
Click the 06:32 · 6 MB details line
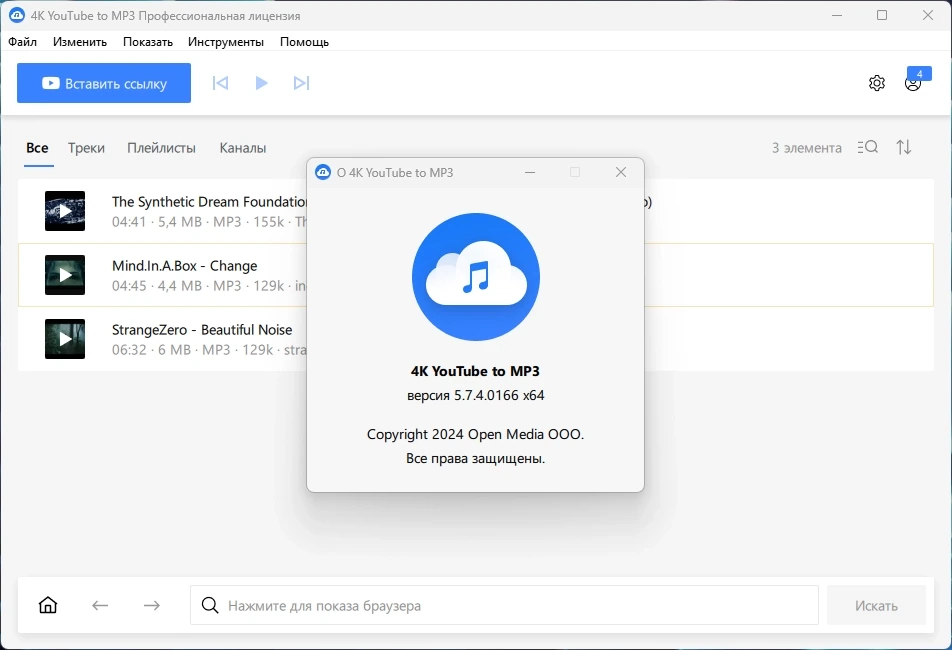pyautogui.click(x=209, y=350)
